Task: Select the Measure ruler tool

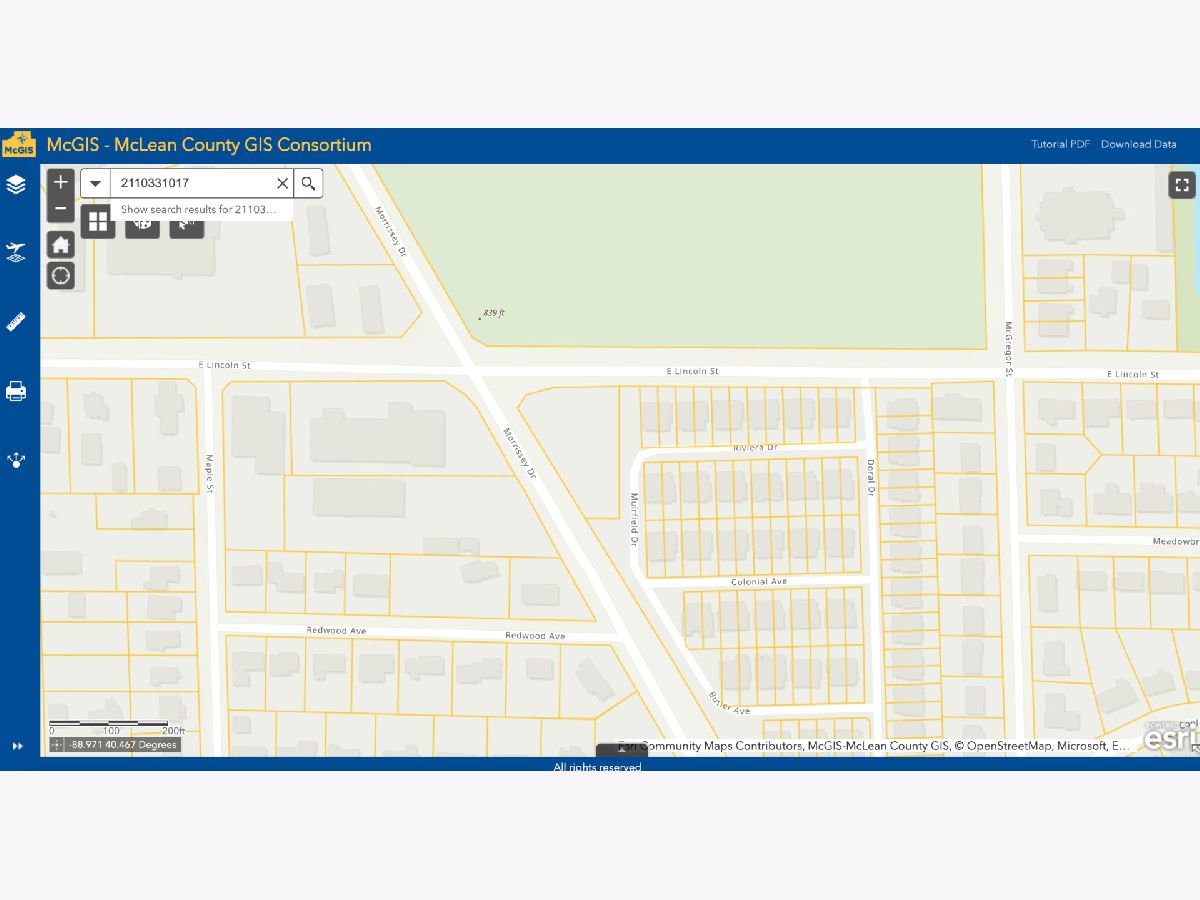Action: pyautogui.click(x=16, y=322)
